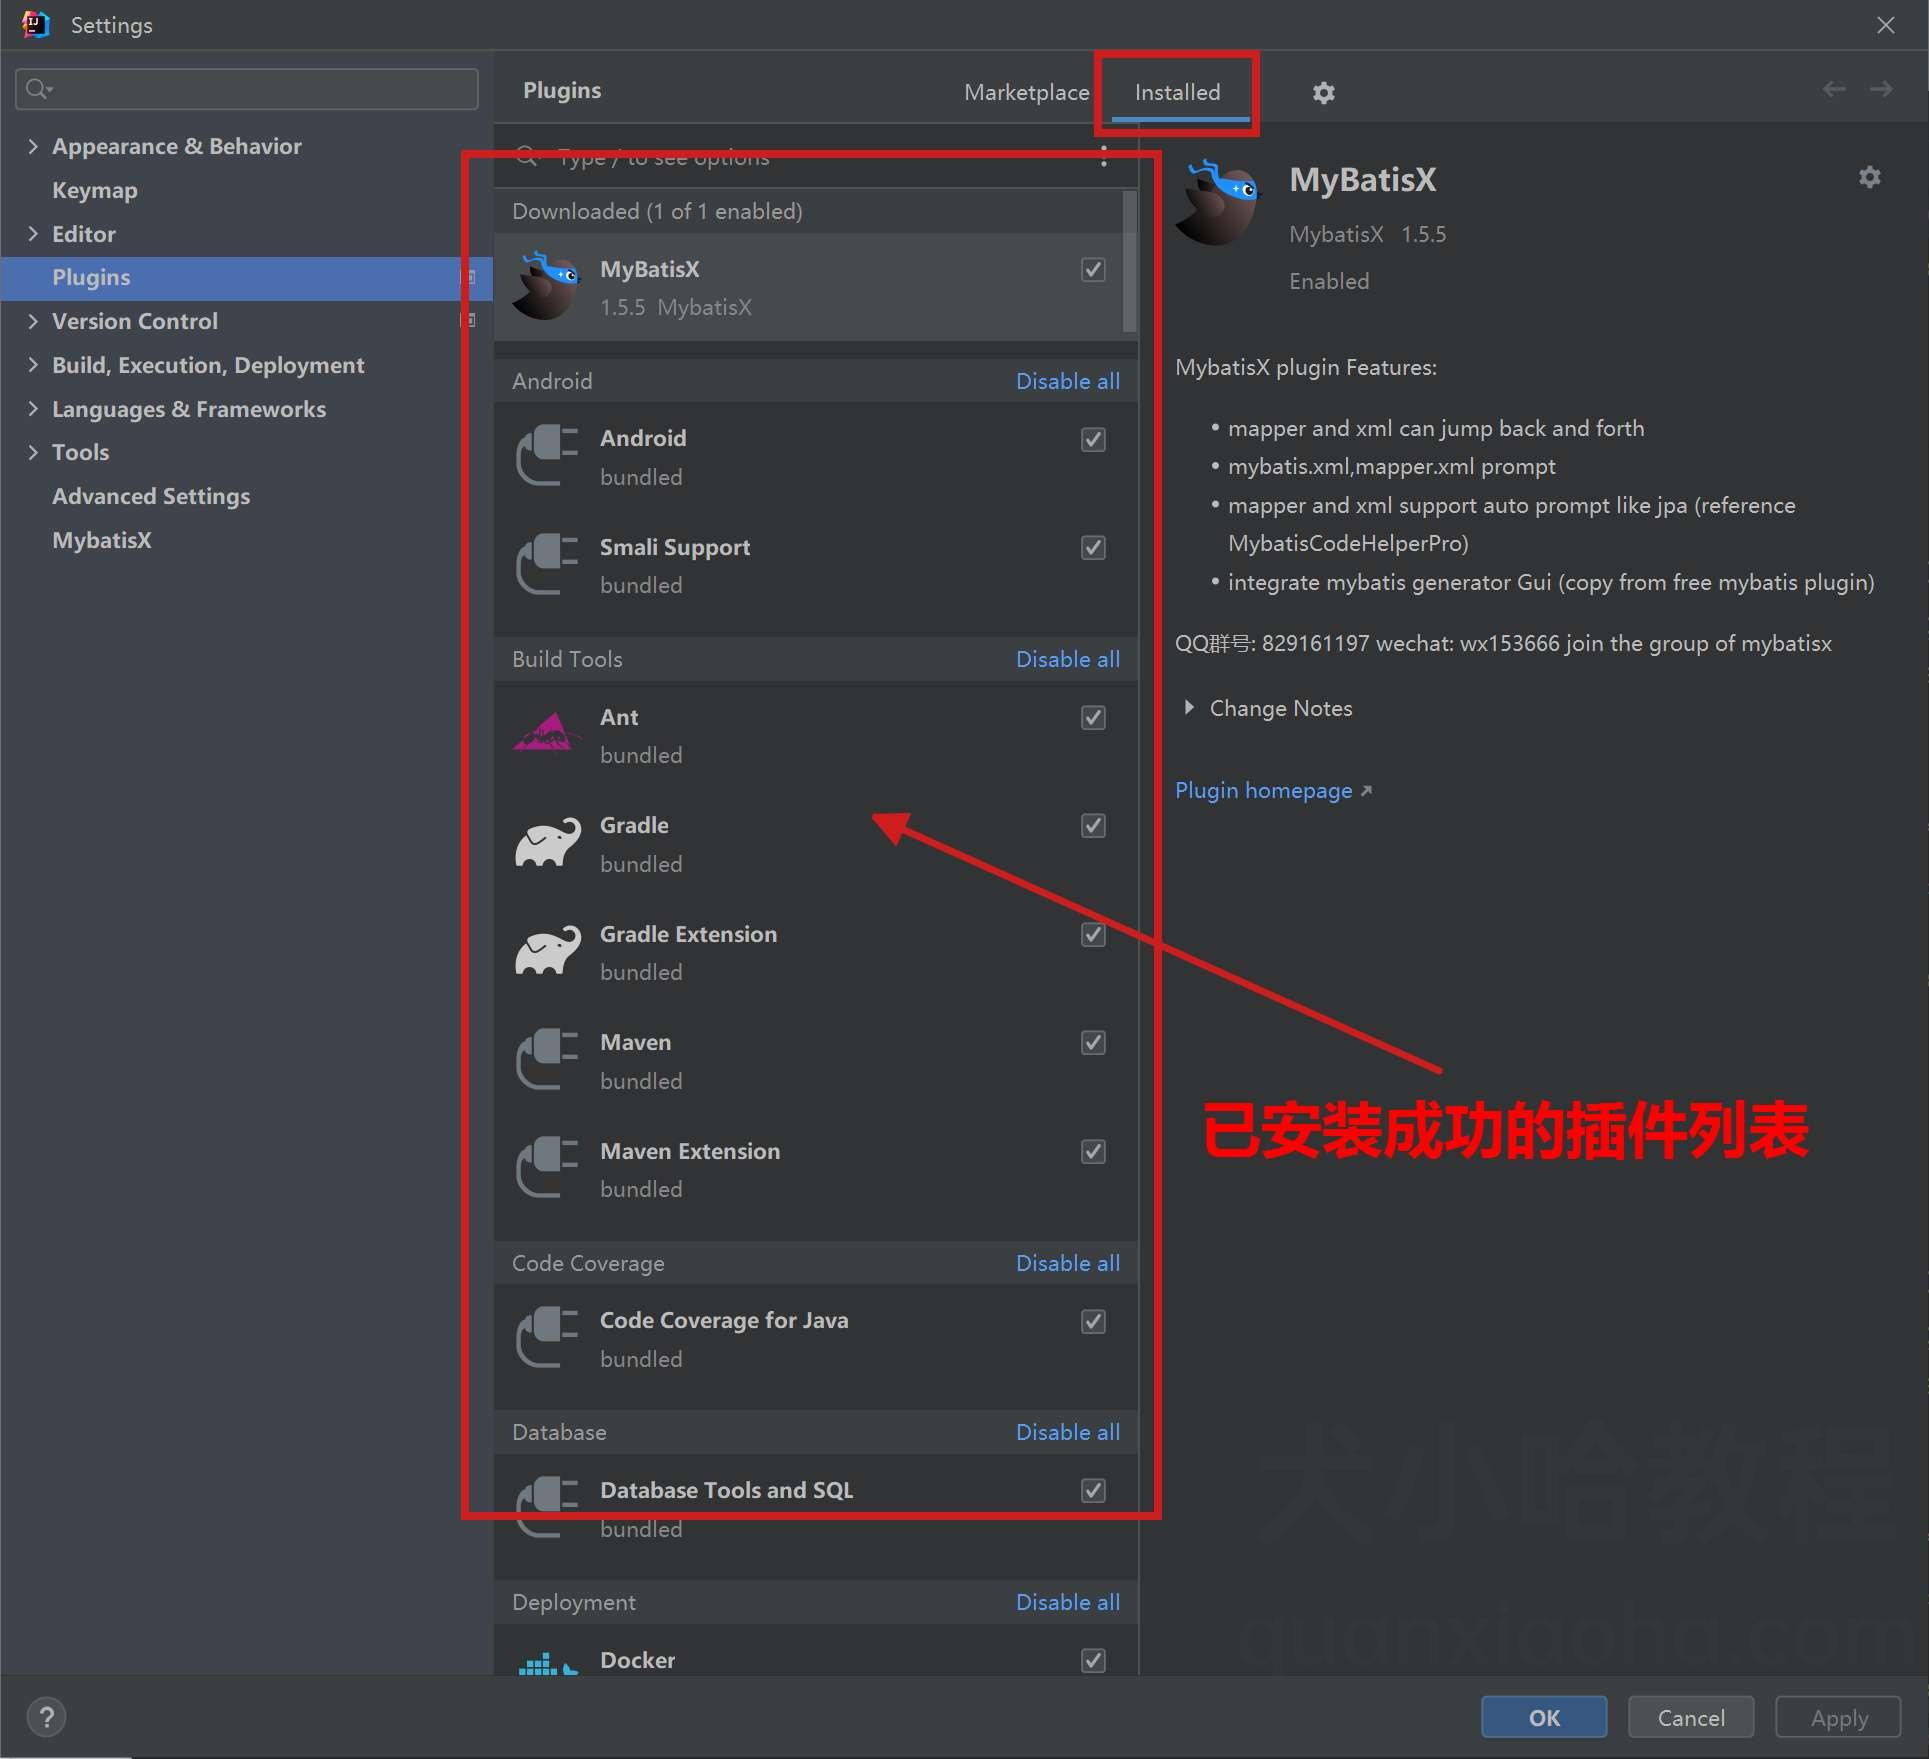Screen dimensions: 1929x1759
Task: Click Disable all for Code Coverage
Action: [1067, 1263]
